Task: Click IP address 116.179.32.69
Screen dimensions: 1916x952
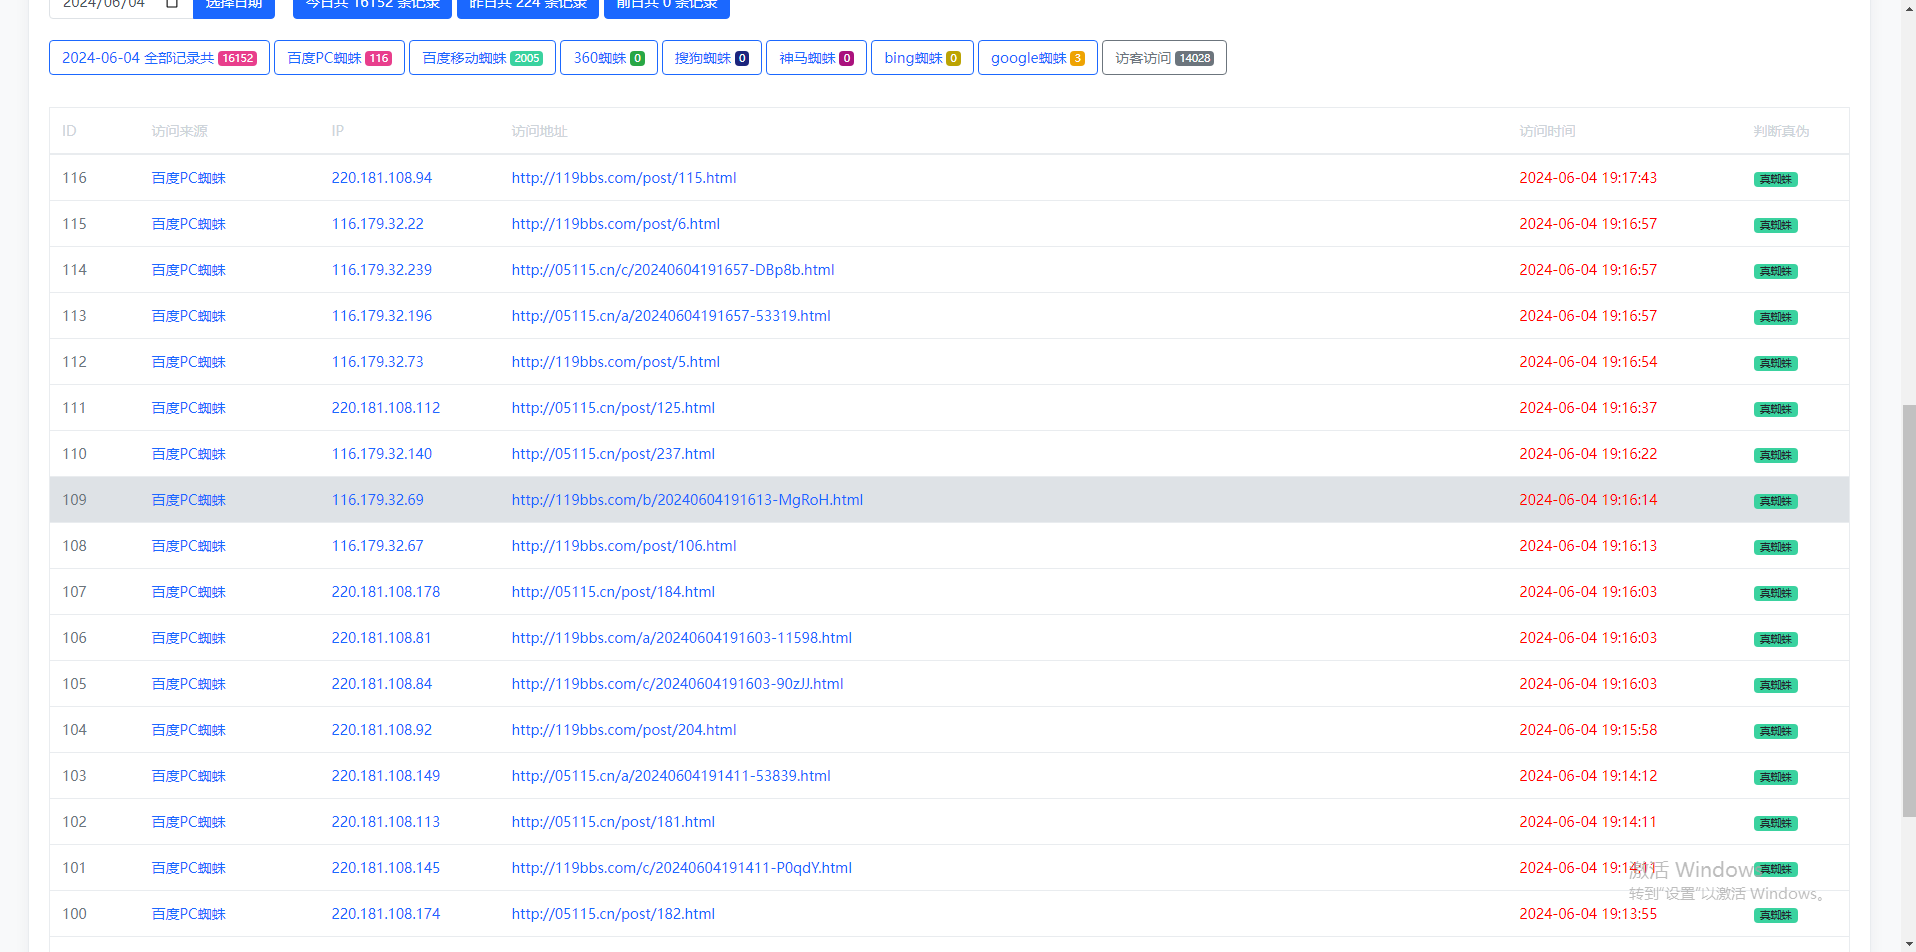Action: coord(378,500)
